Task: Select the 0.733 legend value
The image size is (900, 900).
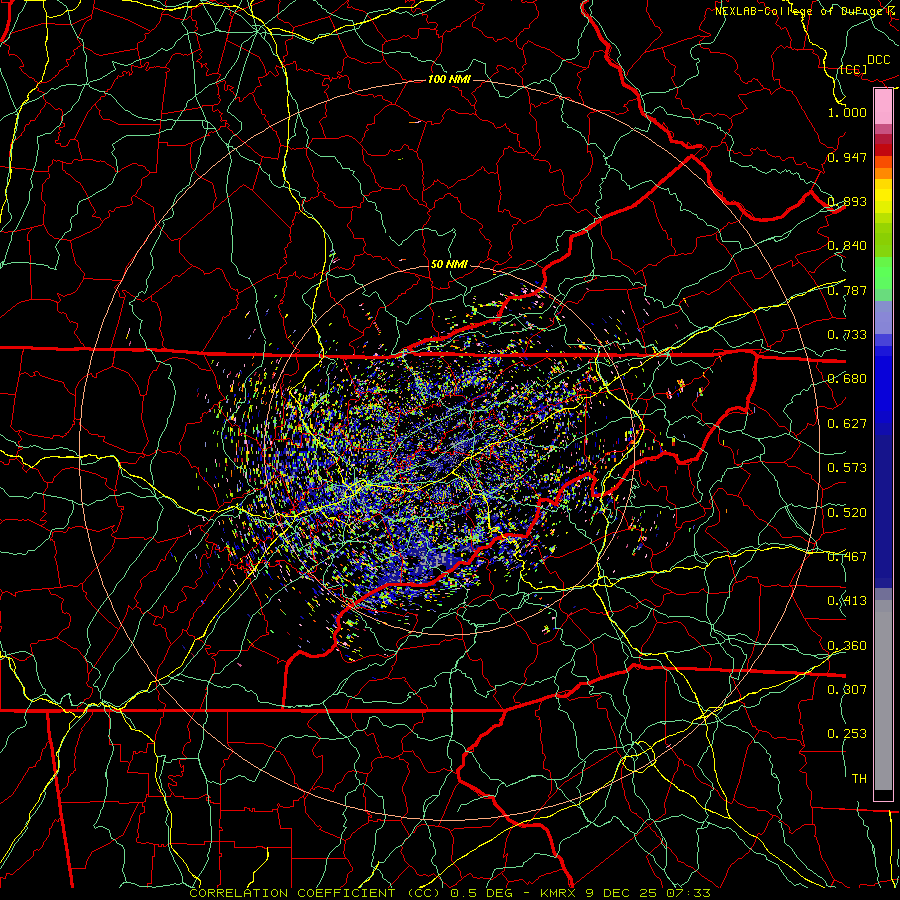Action: 847,335
